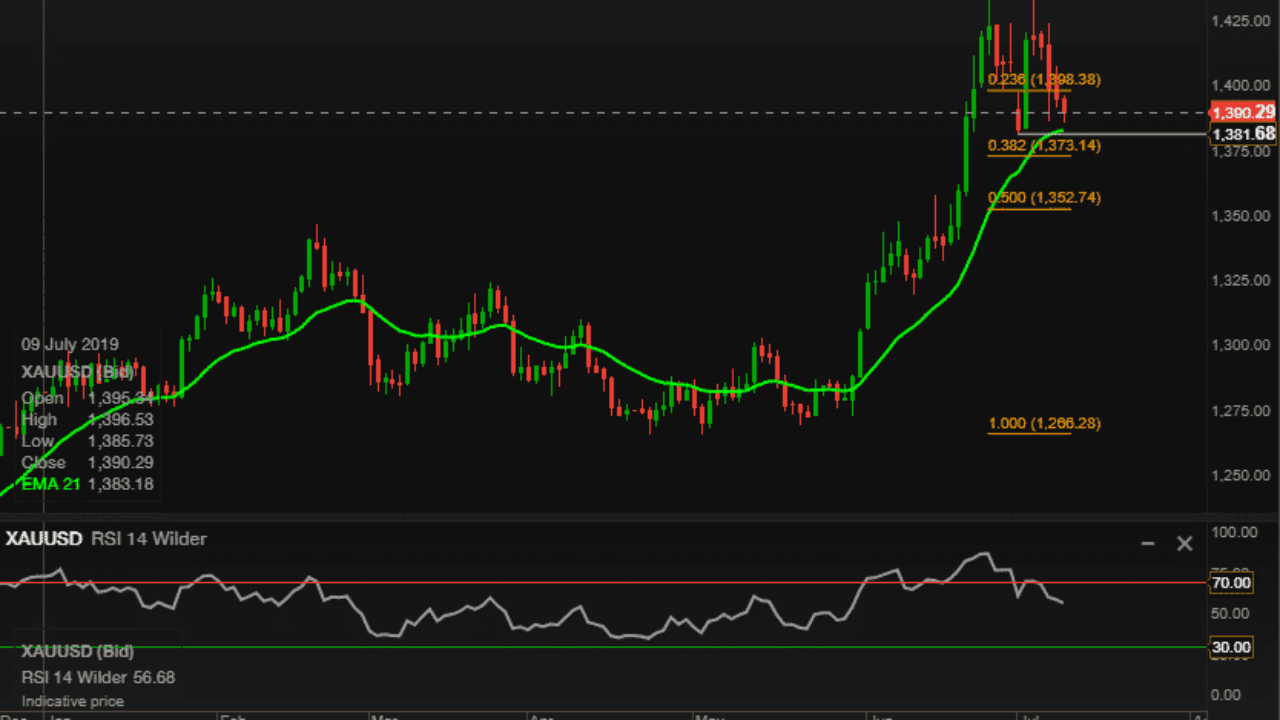Select the RSI 30.00 oversold level tag
The image size is (1280, 720).
[1231, 647]
